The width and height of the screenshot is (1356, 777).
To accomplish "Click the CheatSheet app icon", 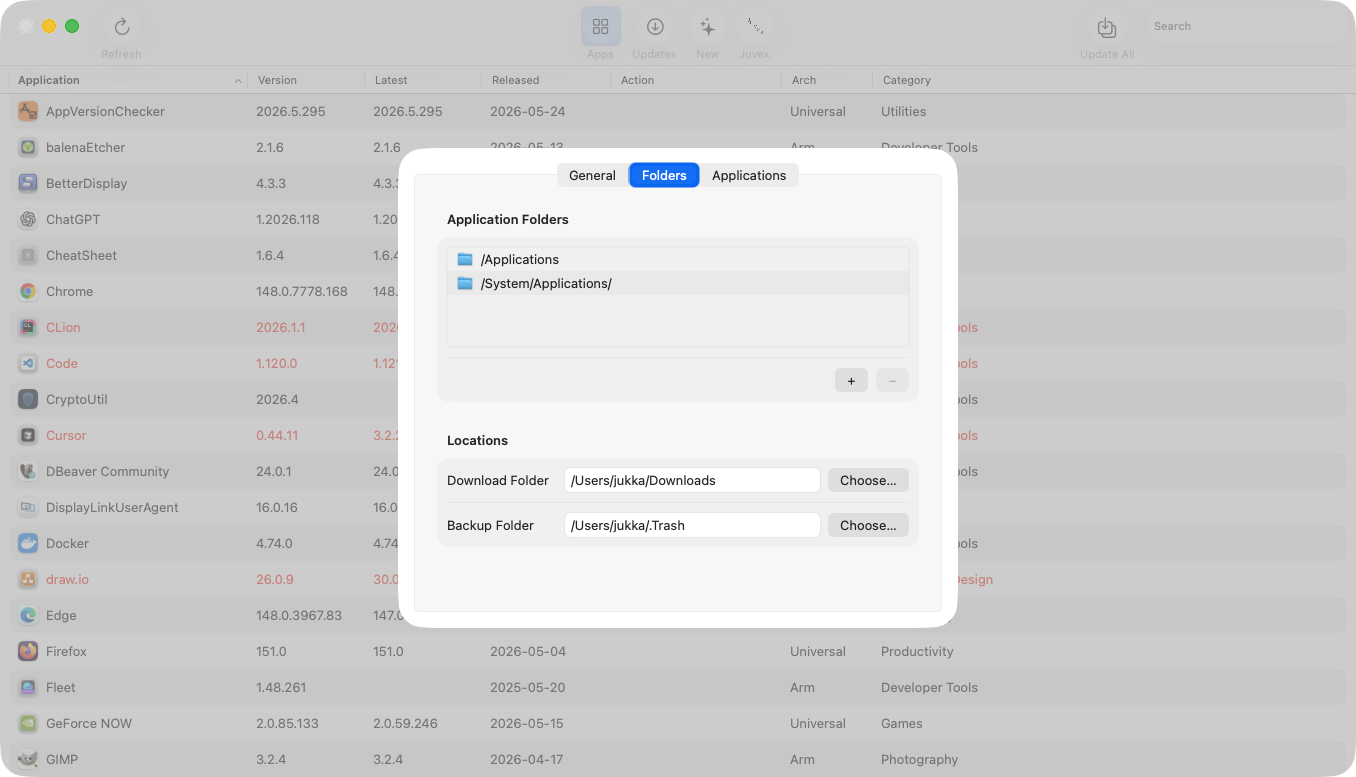I will click(28, 255).
